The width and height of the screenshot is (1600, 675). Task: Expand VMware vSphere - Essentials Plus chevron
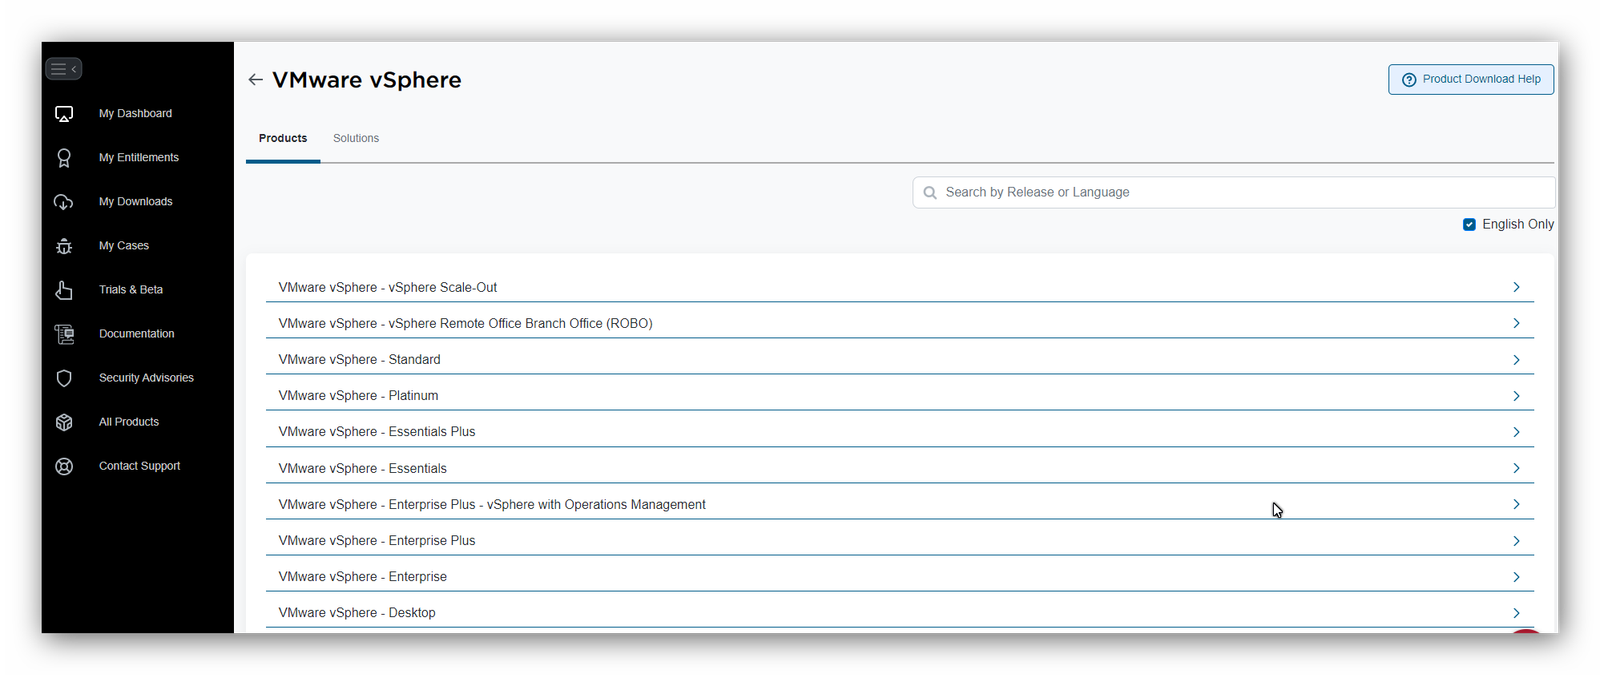pyautogui.click(x=1516, y=432)
